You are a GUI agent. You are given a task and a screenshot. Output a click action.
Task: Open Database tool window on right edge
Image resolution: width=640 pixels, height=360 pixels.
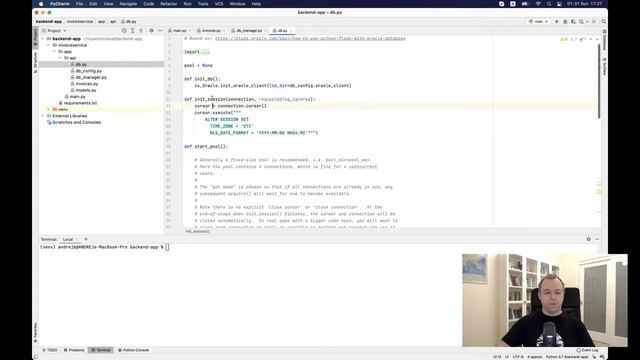click(604, 40)
